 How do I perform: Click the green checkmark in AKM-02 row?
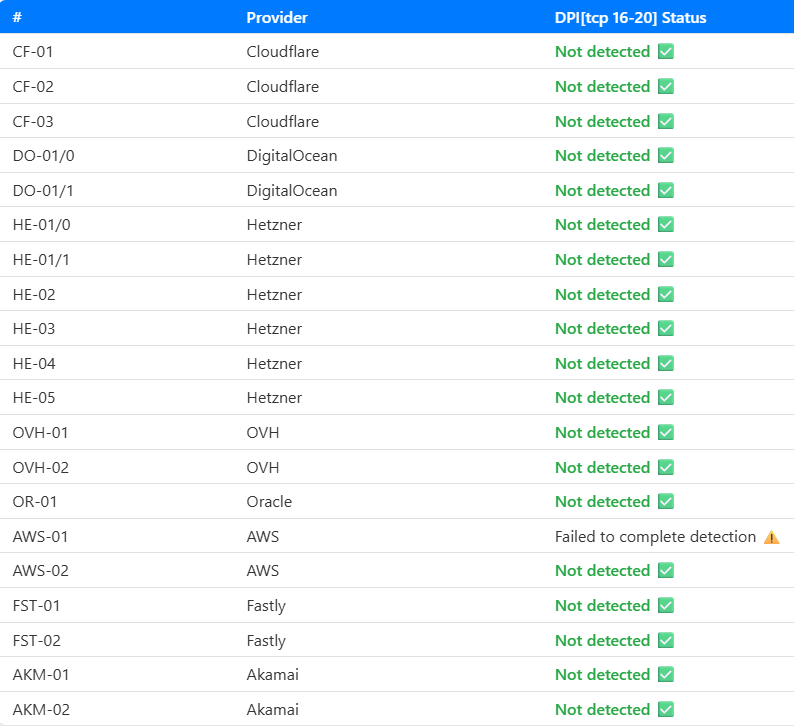point(666,710)
